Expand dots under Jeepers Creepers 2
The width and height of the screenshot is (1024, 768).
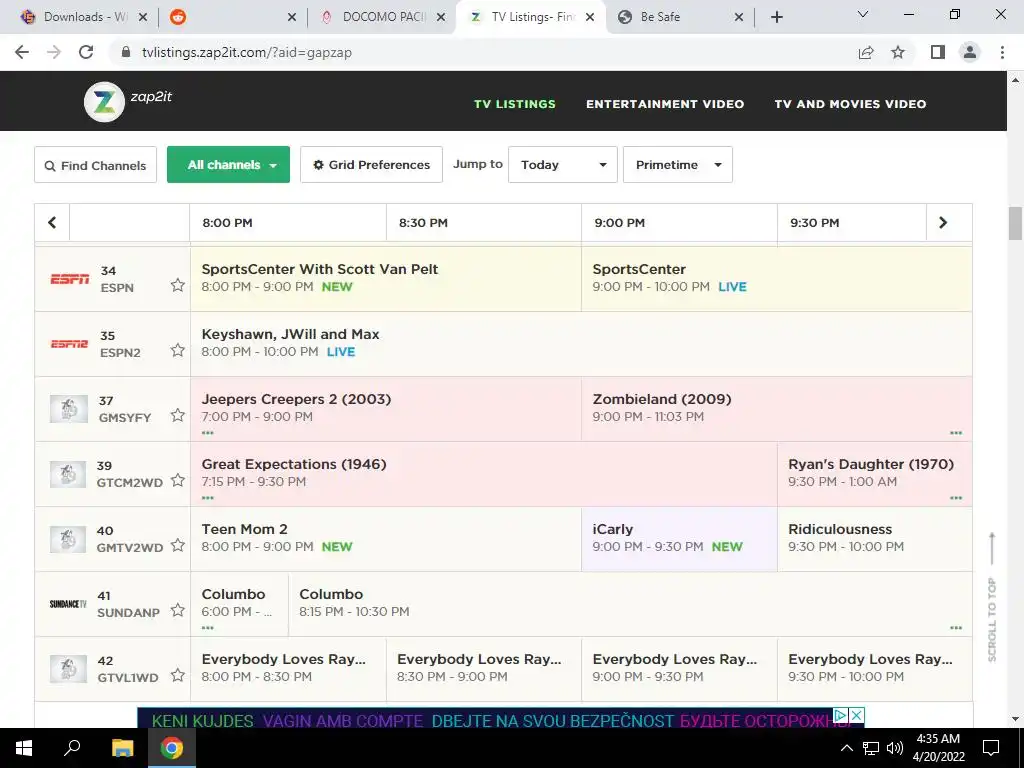pyautogui.click(x=208, y=433)
